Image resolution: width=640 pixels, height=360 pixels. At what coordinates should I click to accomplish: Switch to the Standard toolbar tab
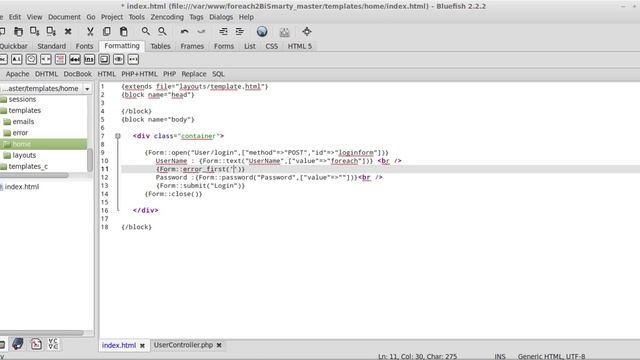click(51, 46)
